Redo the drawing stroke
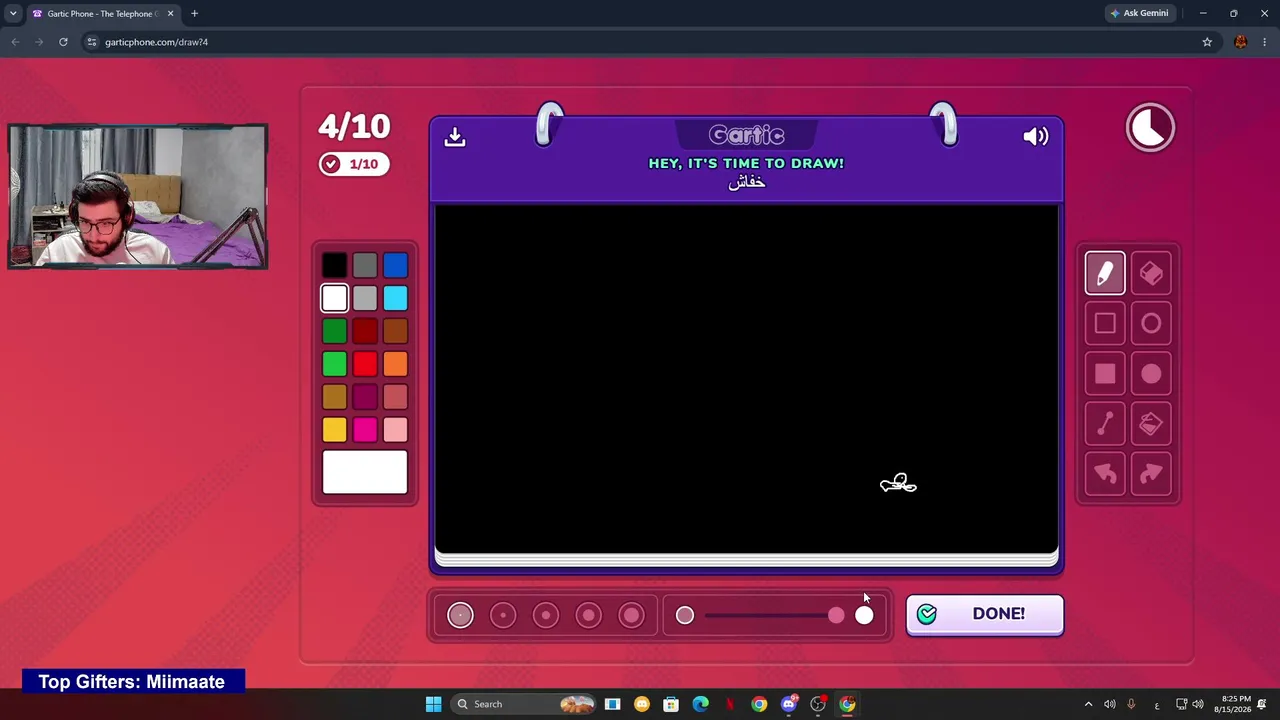Screen dimensions: 1280x720 pos(1151,474)
